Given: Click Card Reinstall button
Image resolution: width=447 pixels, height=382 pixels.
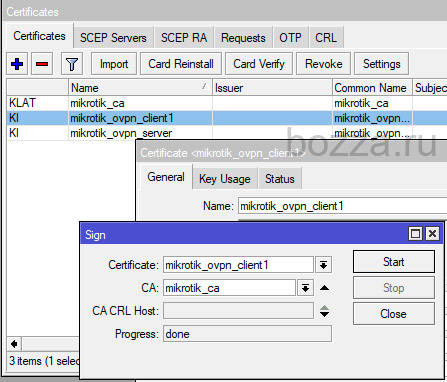Looking at the screenshot, I should [181, 64].
